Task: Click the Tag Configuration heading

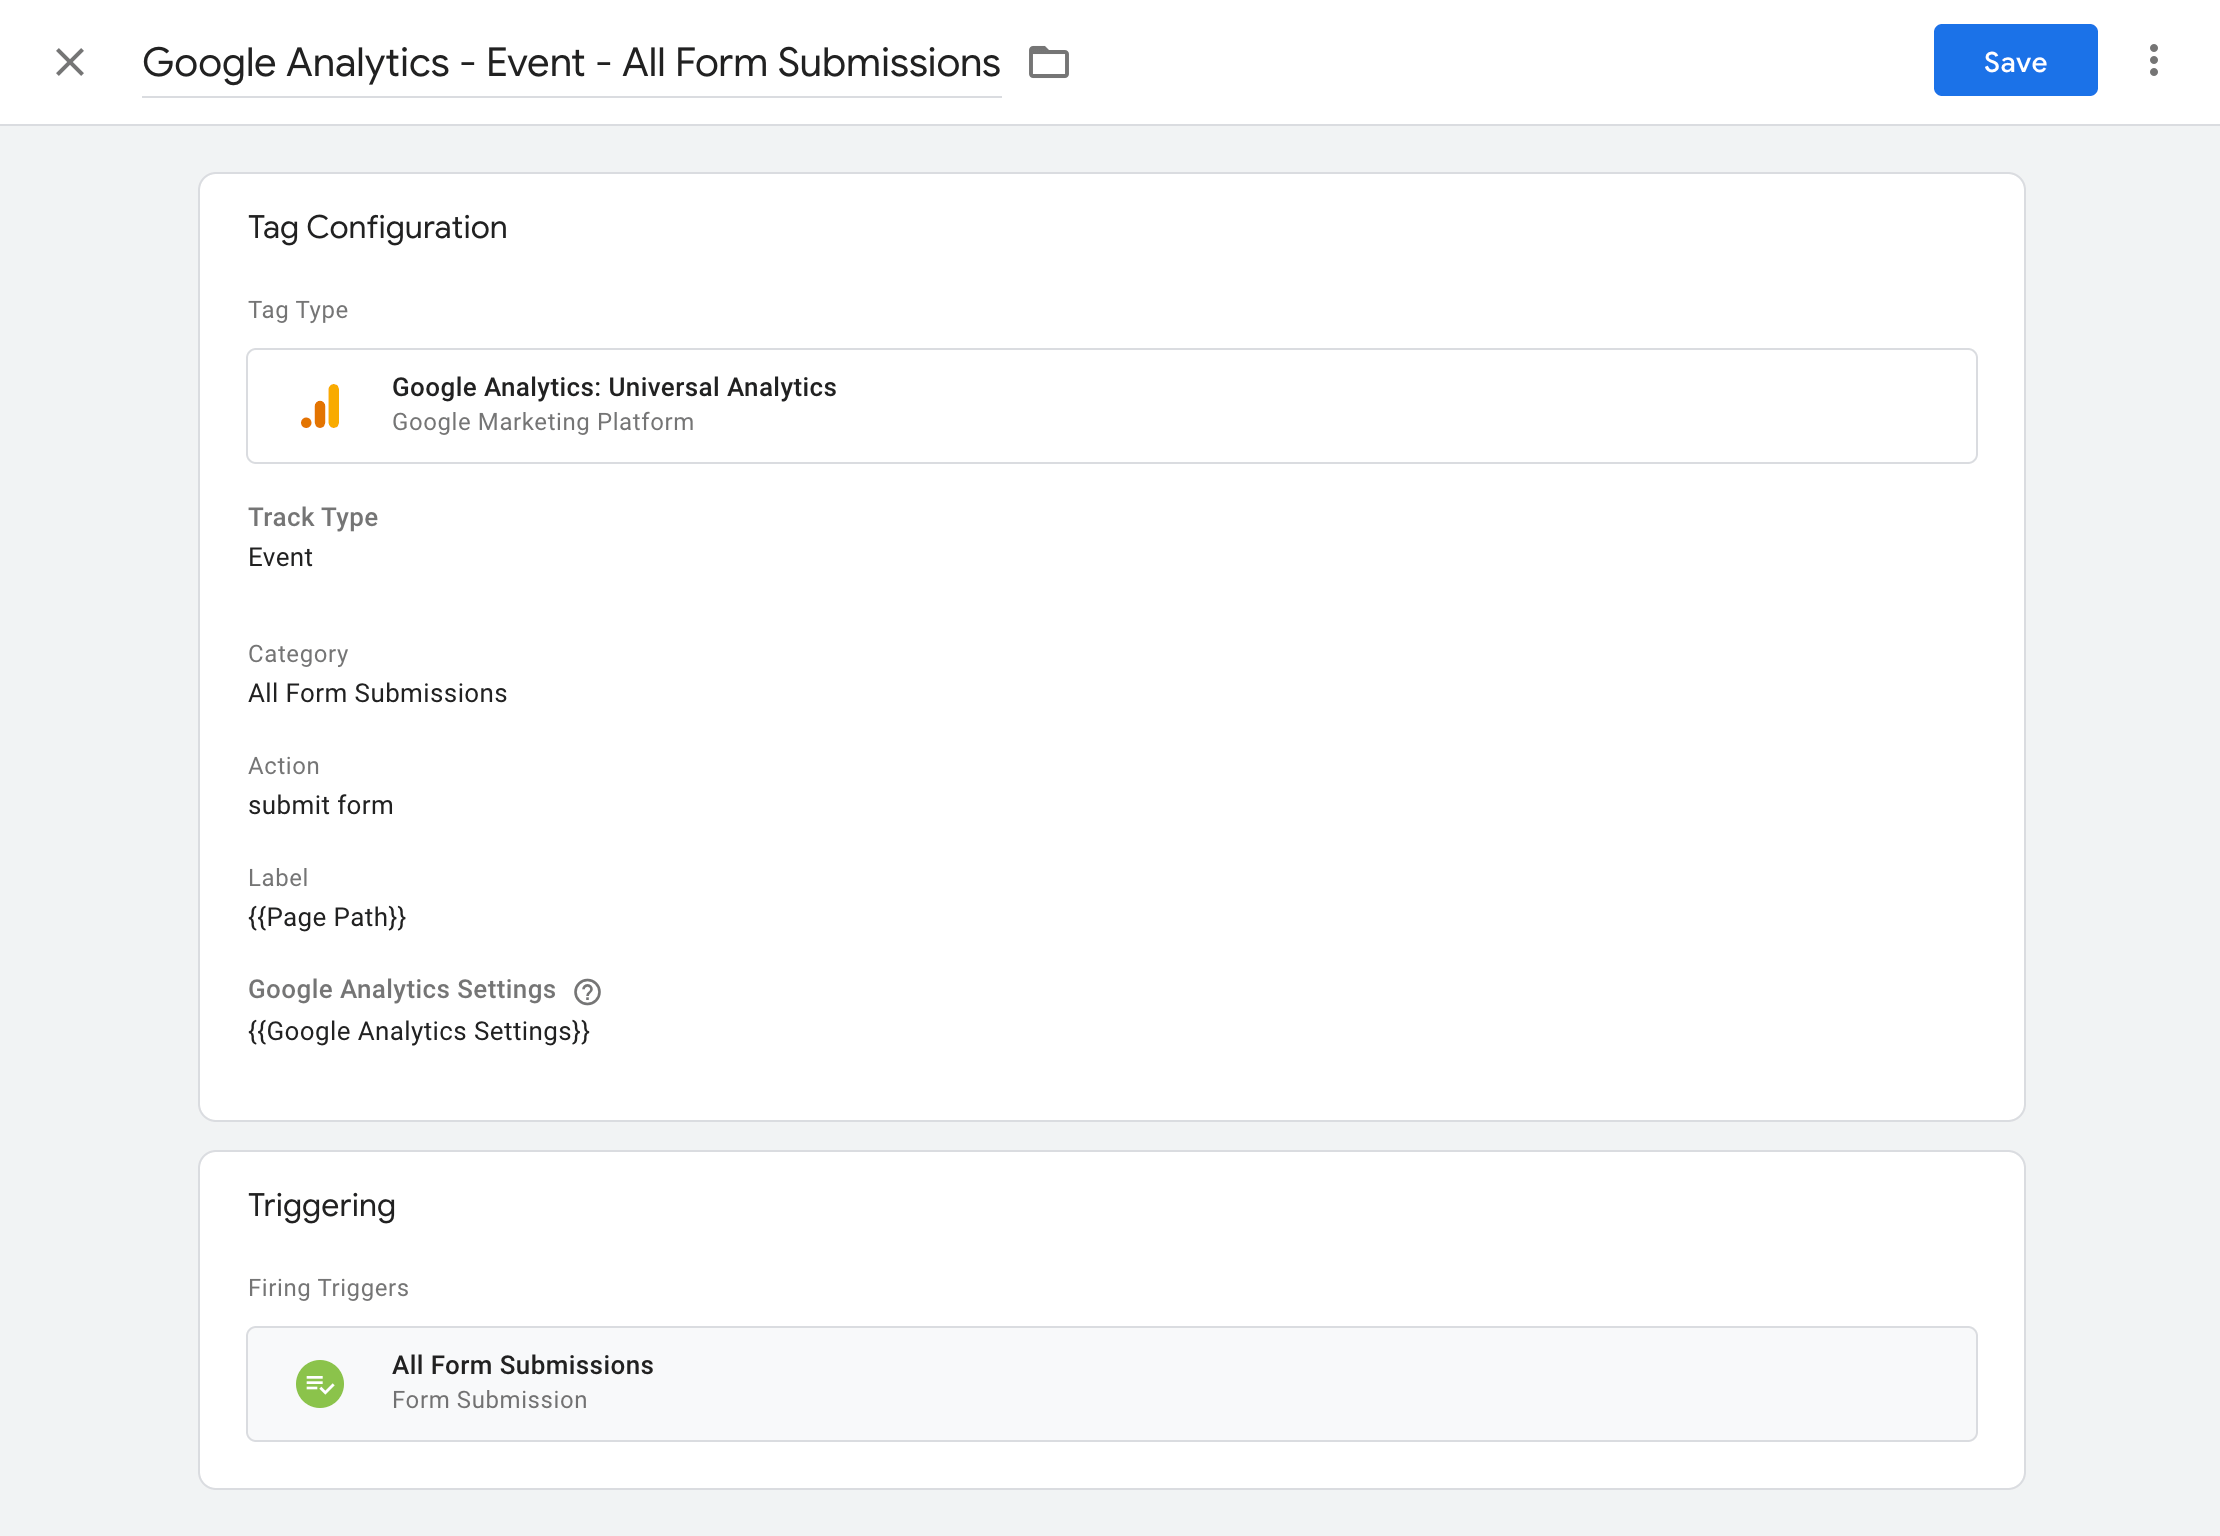Action: [x=377, y=228]
